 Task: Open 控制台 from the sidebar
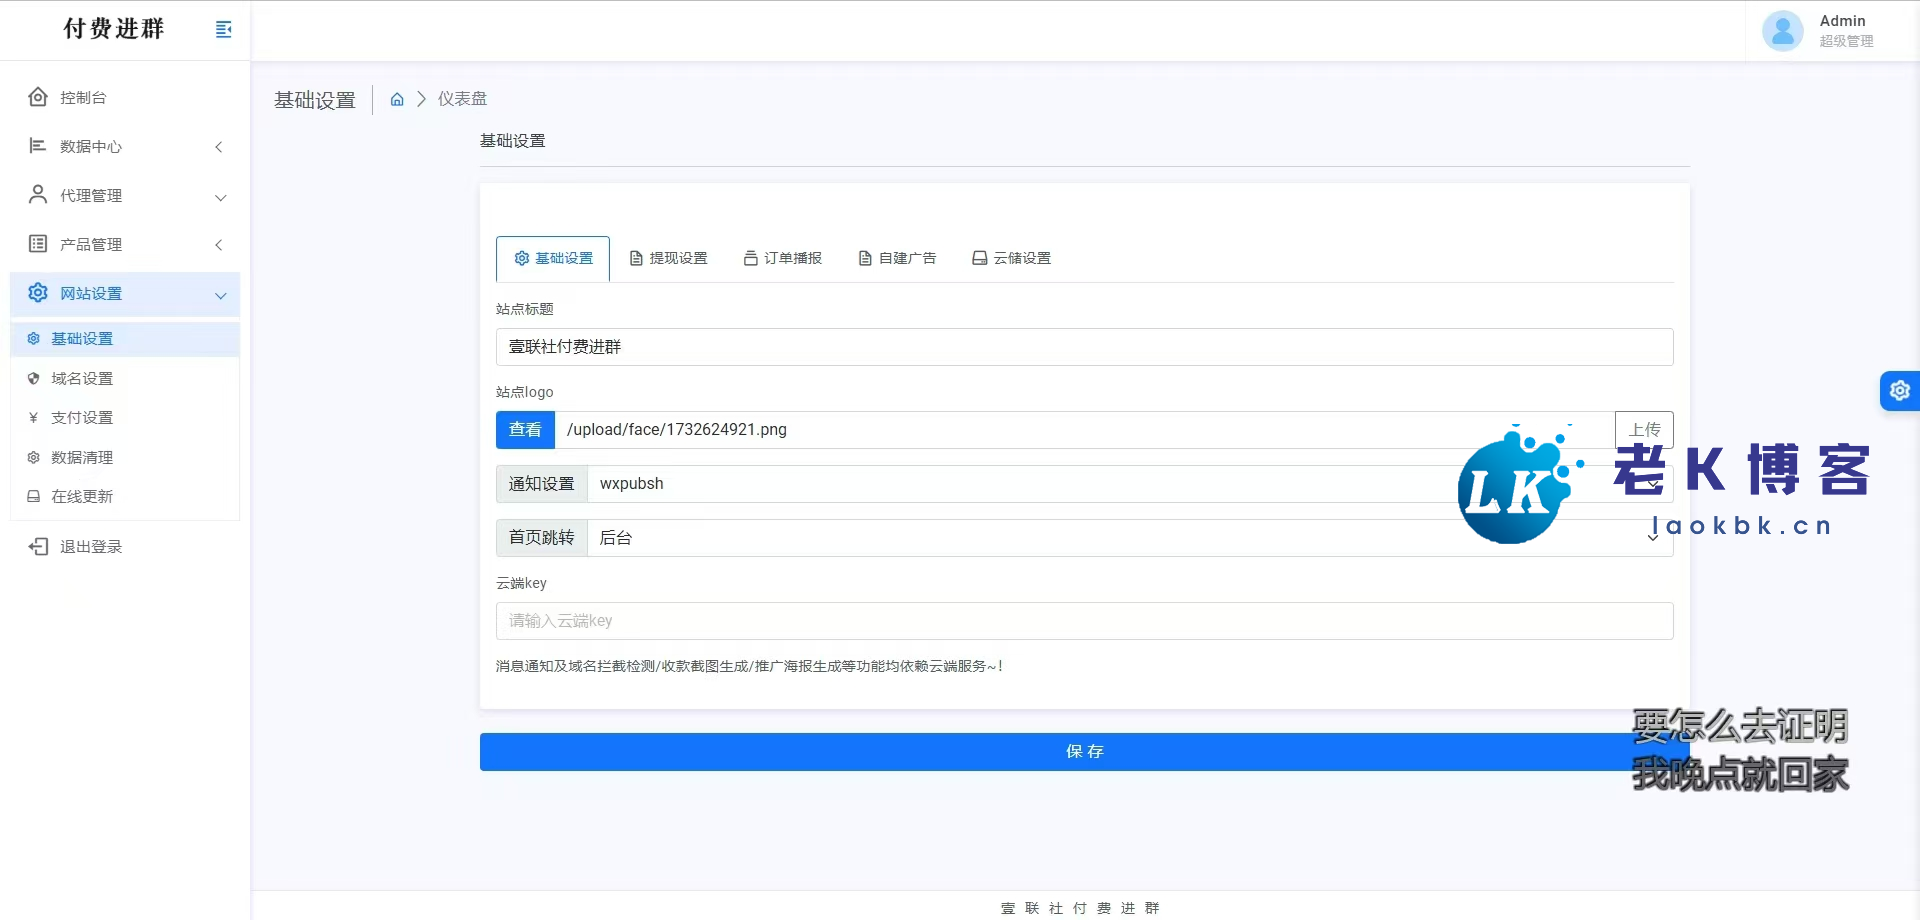(x=83, y=98)
